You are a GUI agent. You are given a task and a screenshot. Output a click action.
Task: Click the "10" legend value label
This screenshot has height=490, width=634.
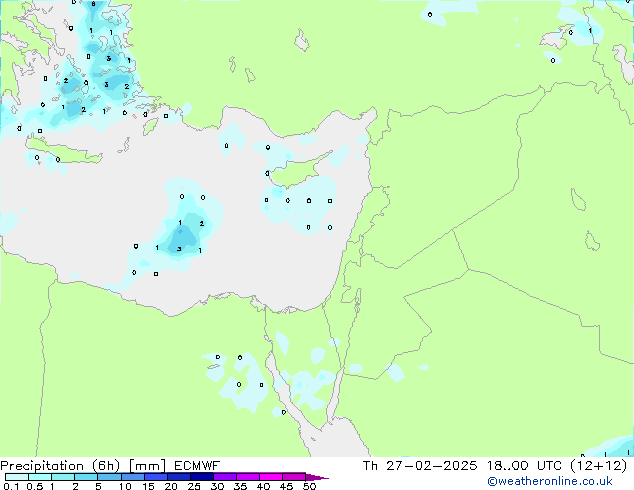pyautogui.click(x=125, y=486)
